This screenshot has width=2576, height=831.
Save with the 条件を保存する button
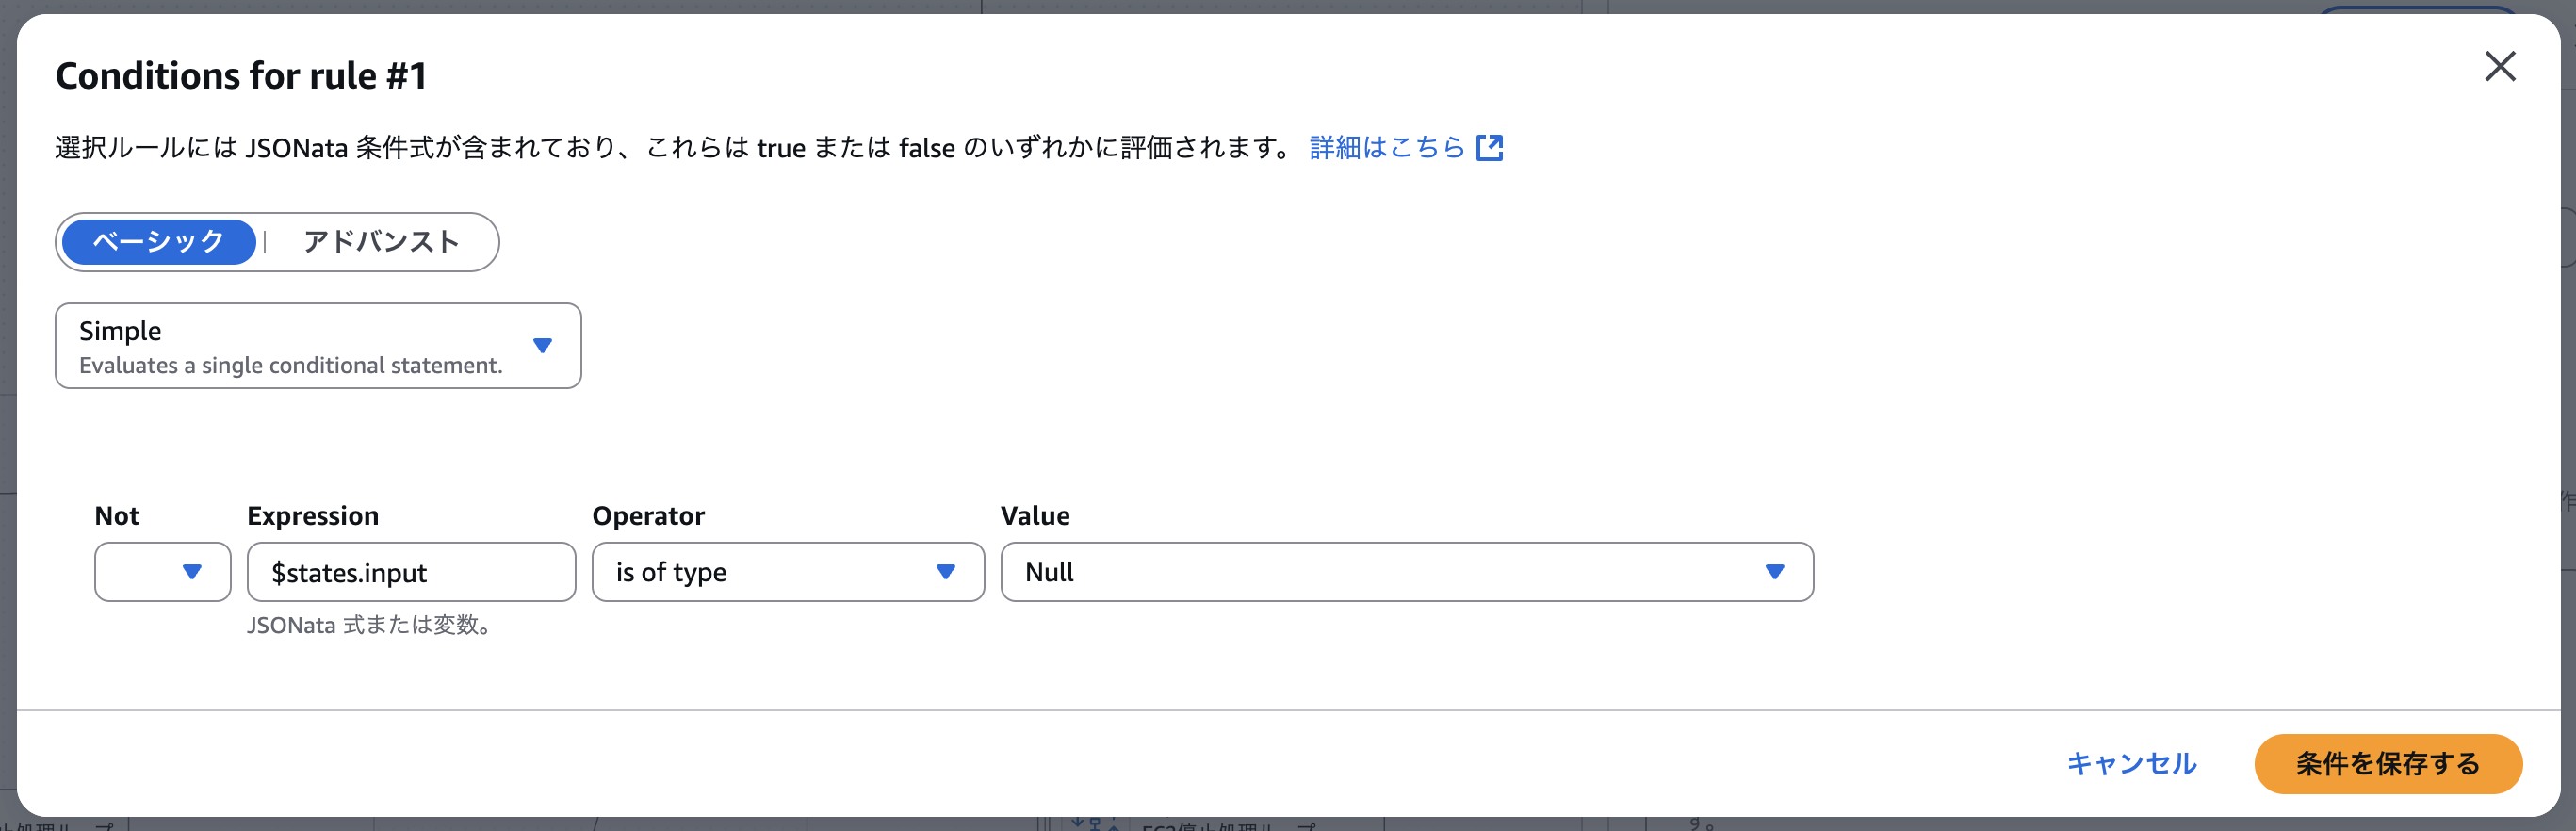2388,764
